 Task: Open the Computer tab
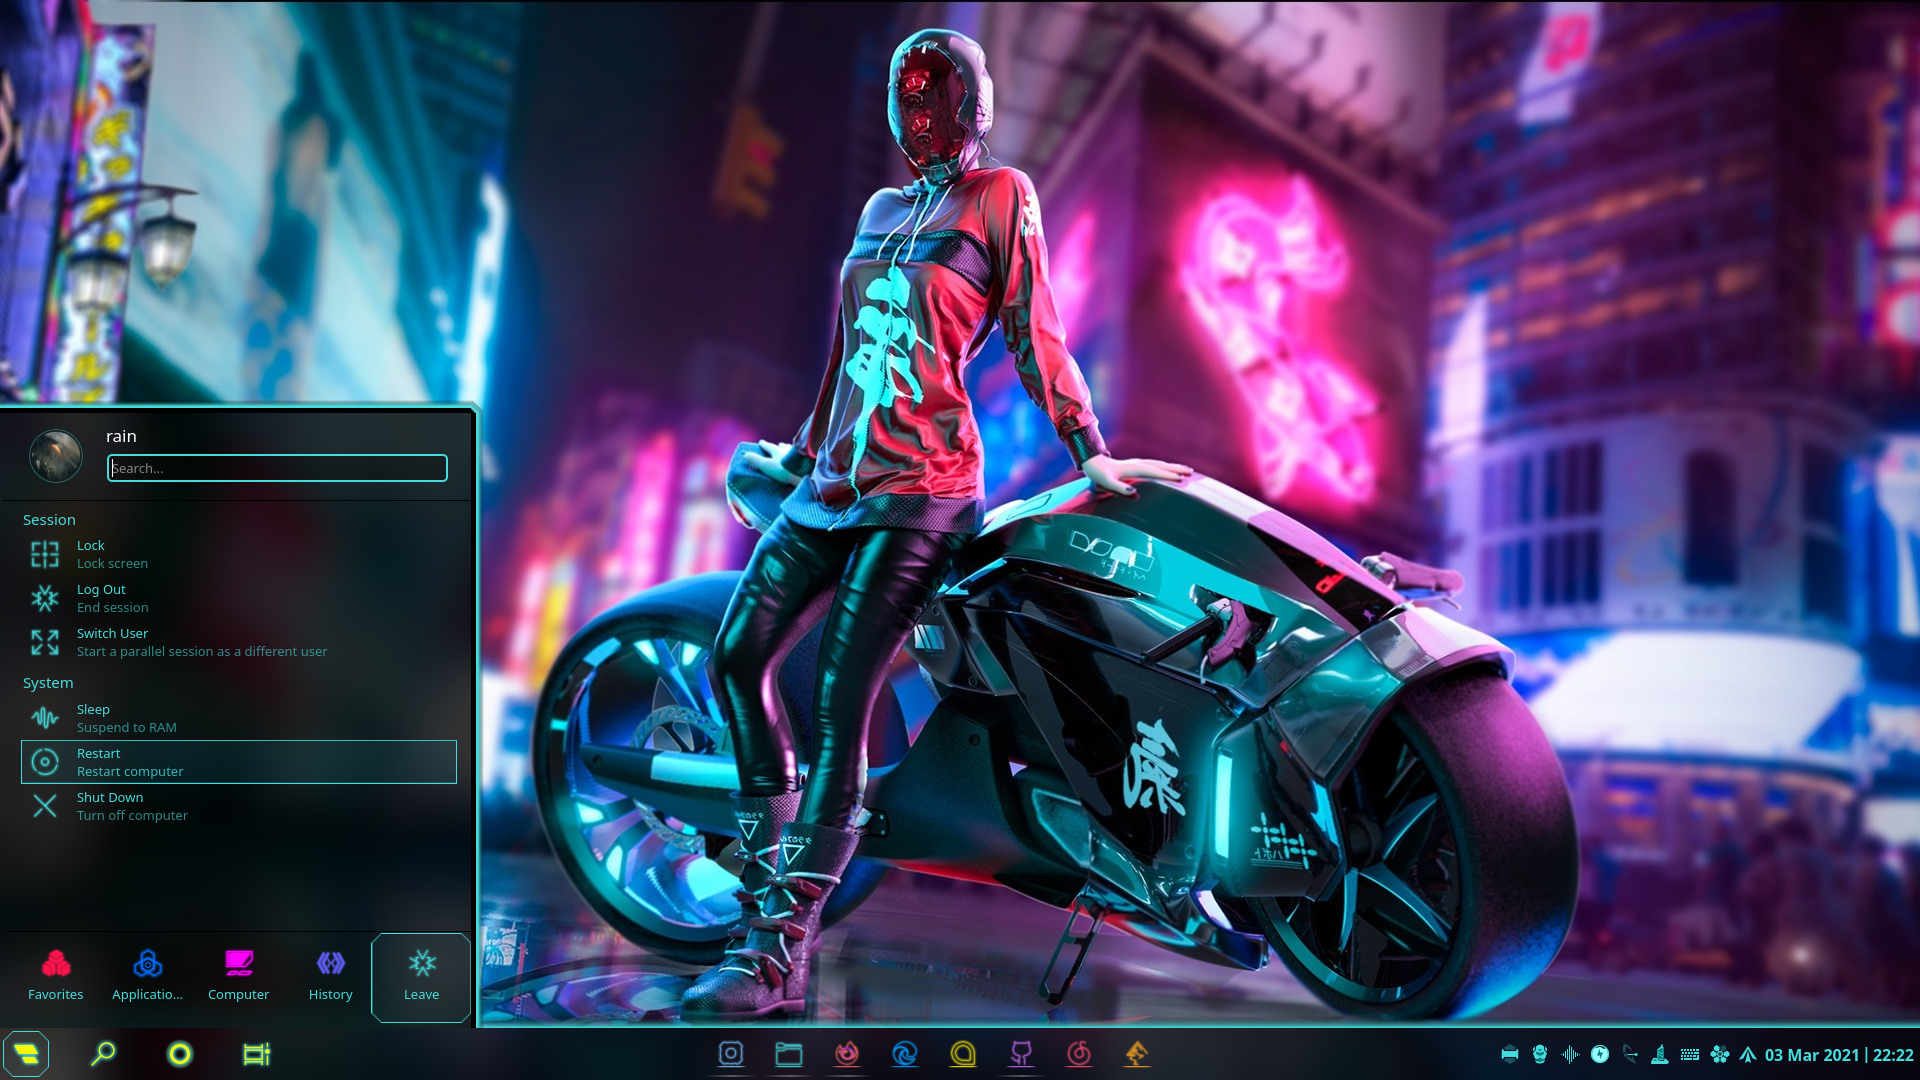pos(238,977)
